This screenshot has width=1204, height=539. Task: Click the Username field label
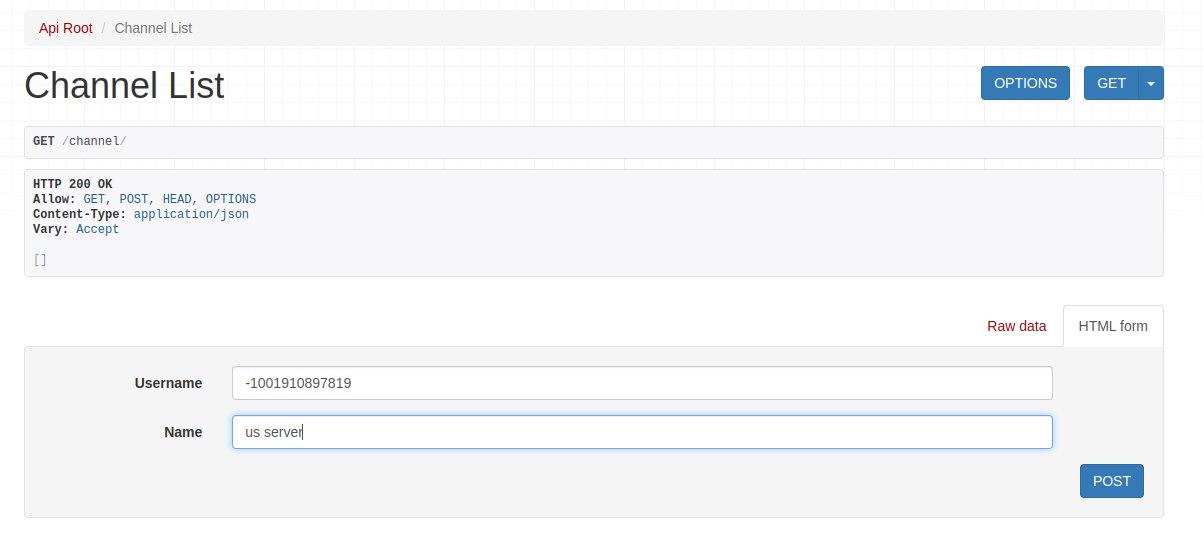(168, 383)
